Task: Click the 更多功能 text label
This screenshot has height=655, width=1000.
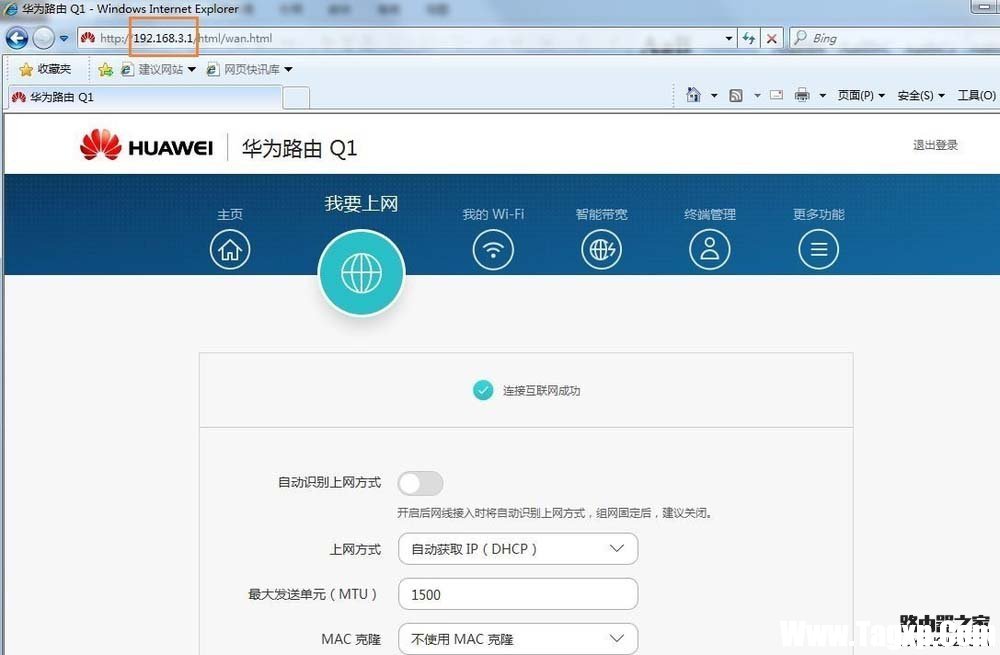Action: (818, 214)
